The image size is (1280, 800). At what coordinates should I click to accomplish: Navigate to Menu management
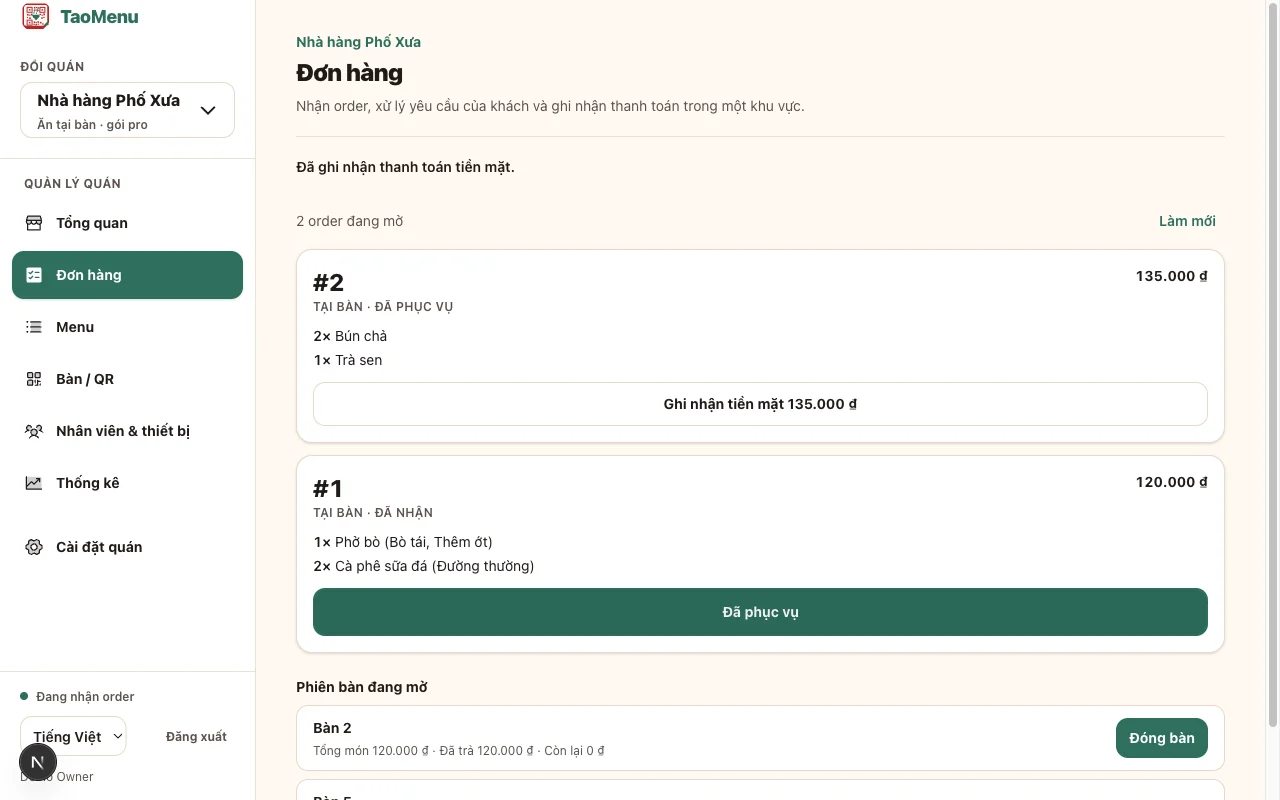(127, 327)
